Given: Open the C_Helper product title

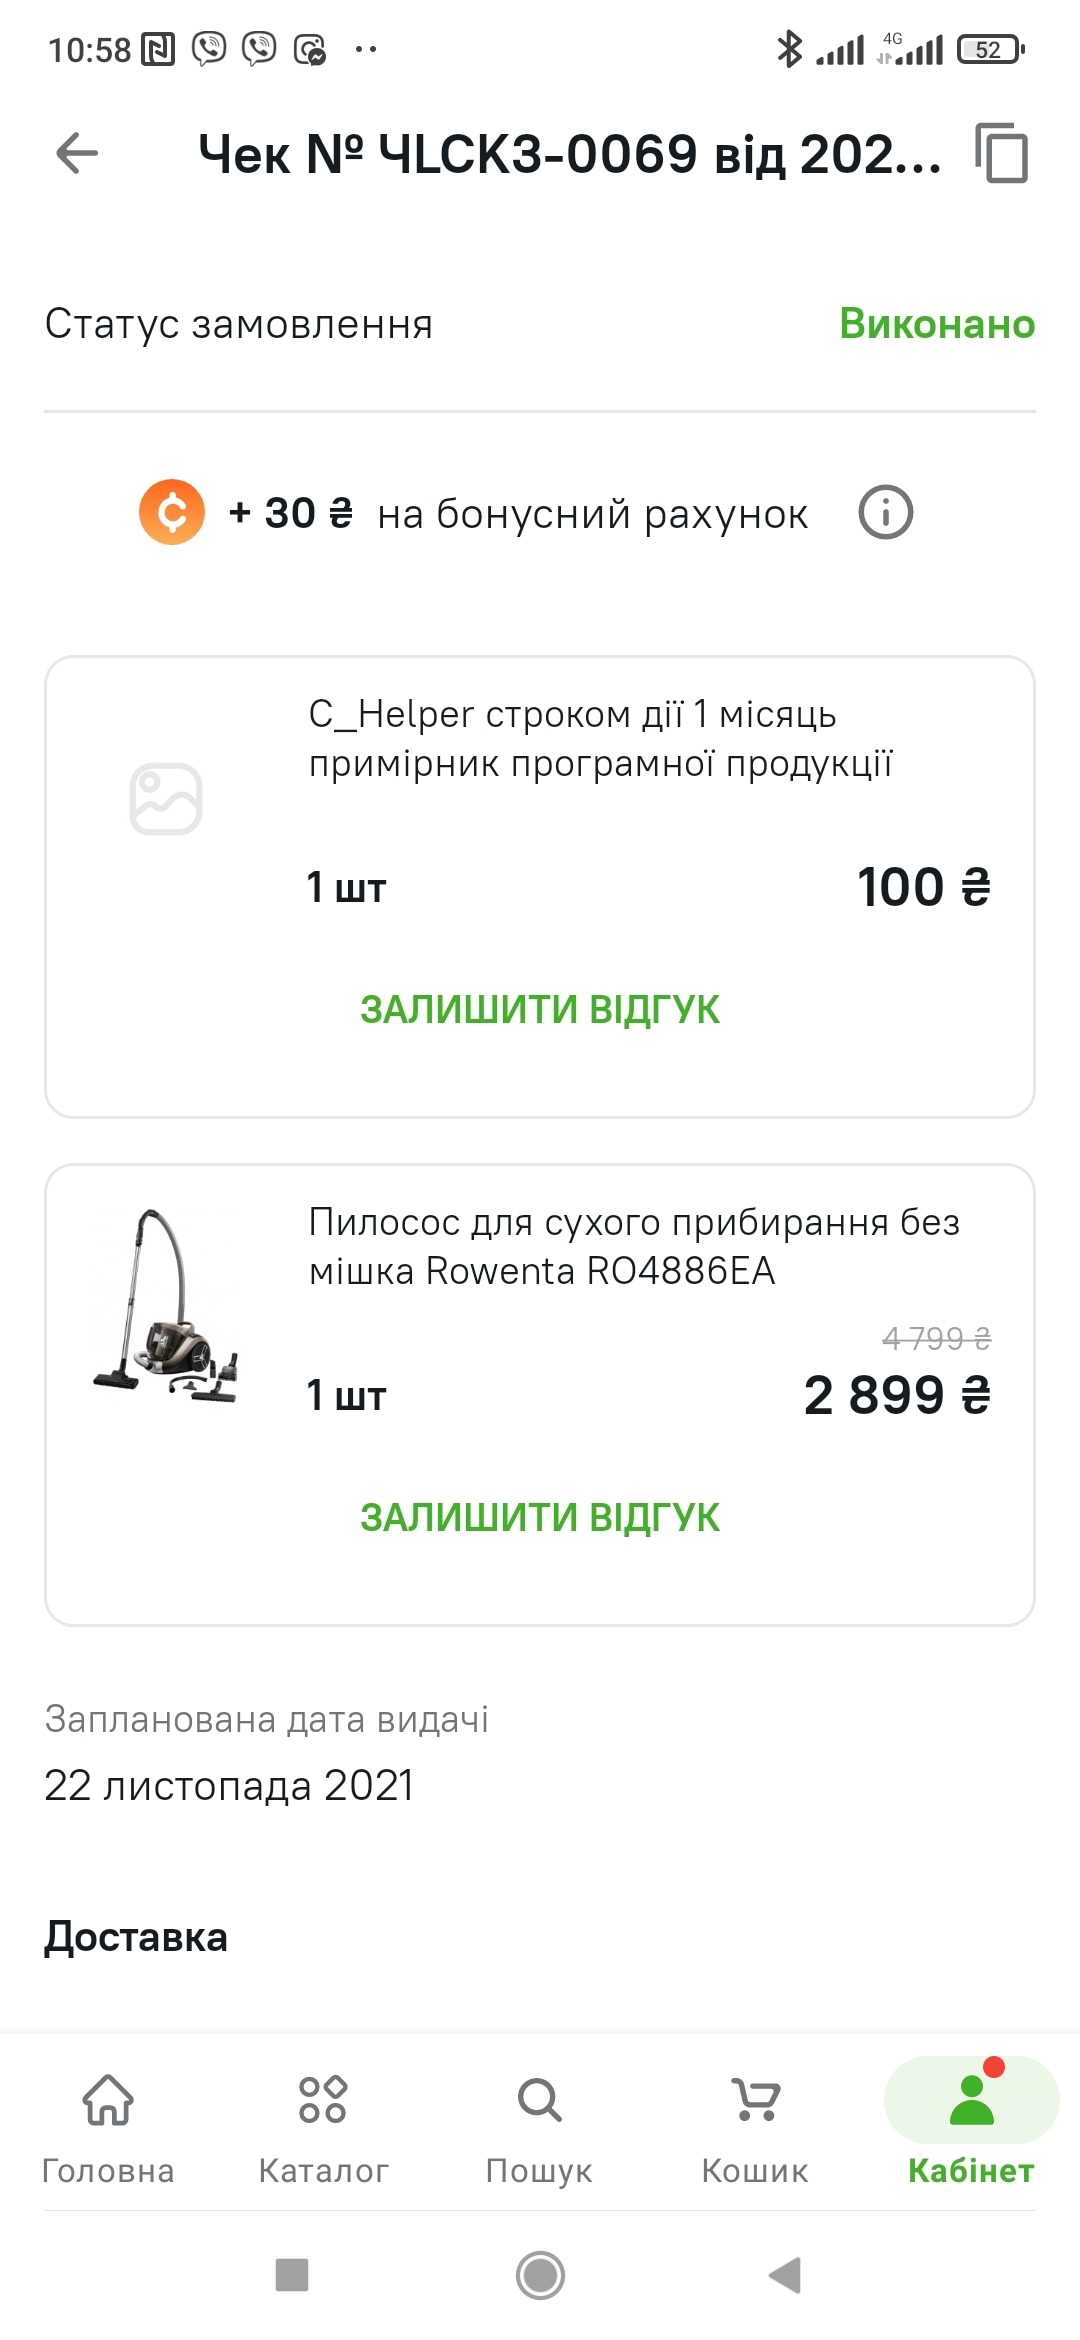Looking at the screenshot, I should (x=600, y=738).
